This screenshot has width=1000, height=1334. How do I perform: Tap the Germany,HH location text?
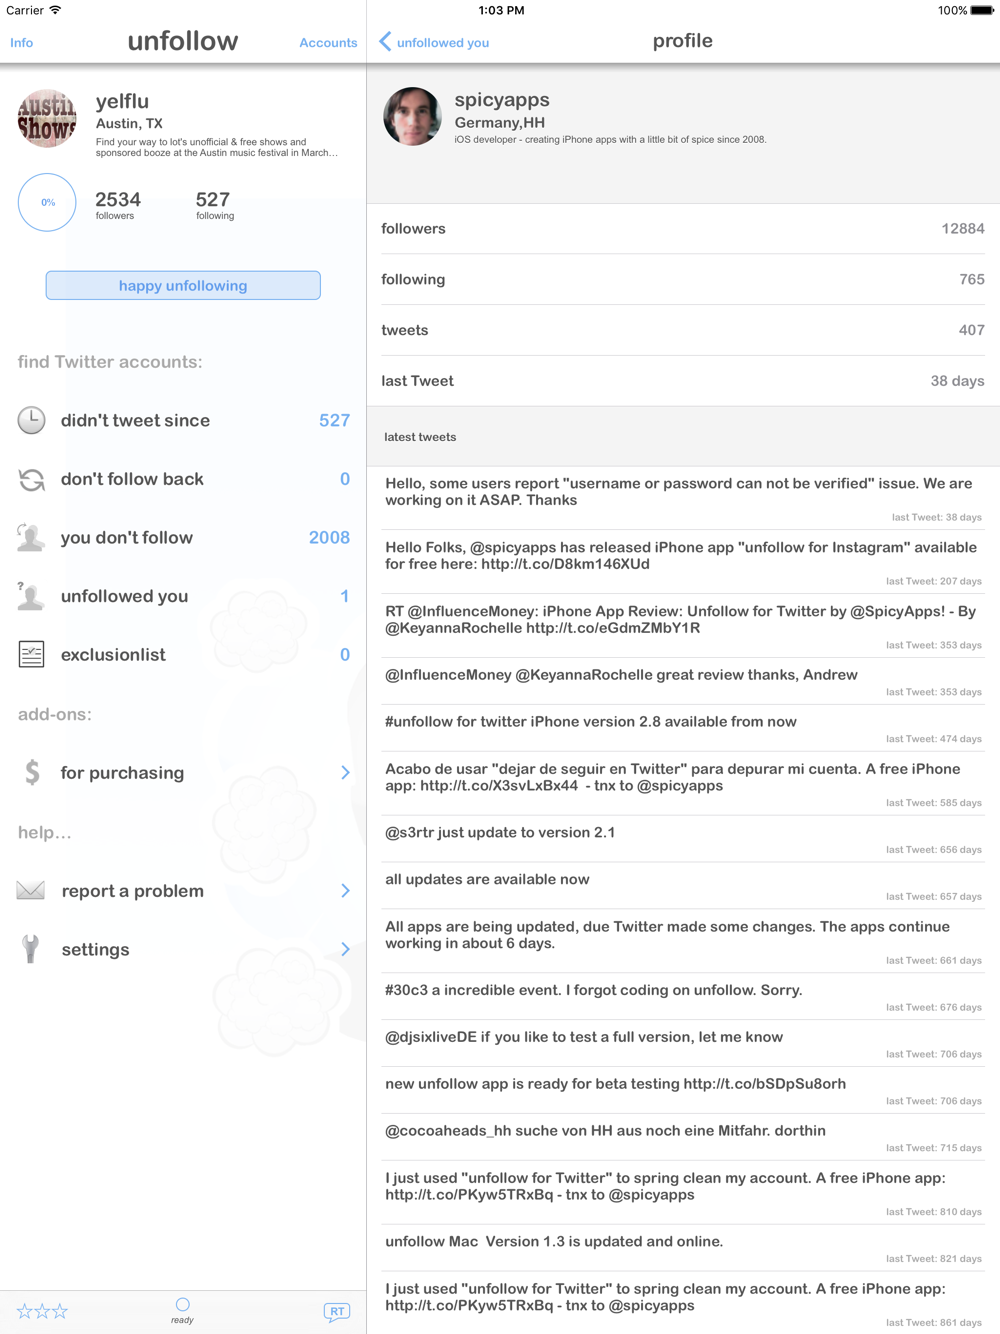(500, 123)
